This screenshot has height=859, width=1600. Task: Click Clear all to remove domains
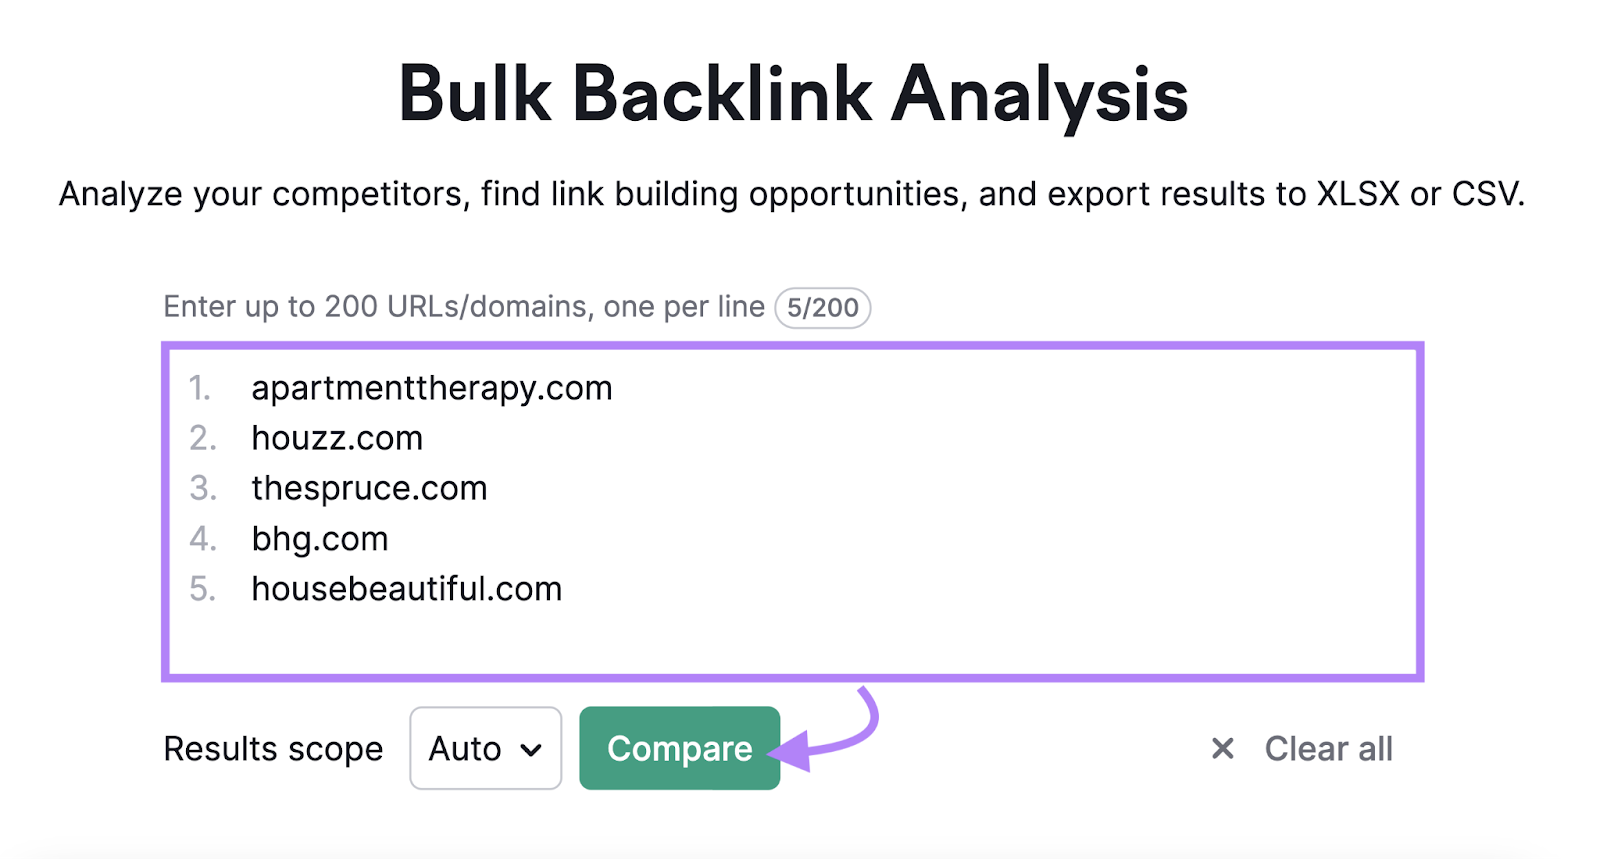coord(1328,748)
